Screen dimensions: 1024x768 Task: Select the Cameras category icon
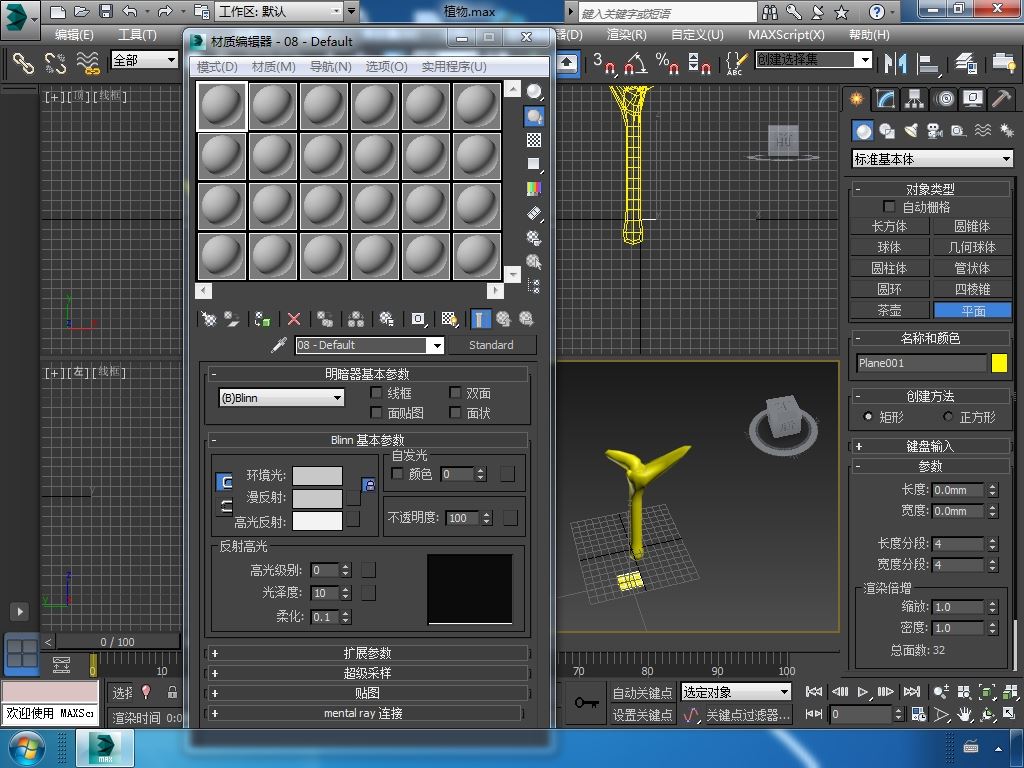935,131
